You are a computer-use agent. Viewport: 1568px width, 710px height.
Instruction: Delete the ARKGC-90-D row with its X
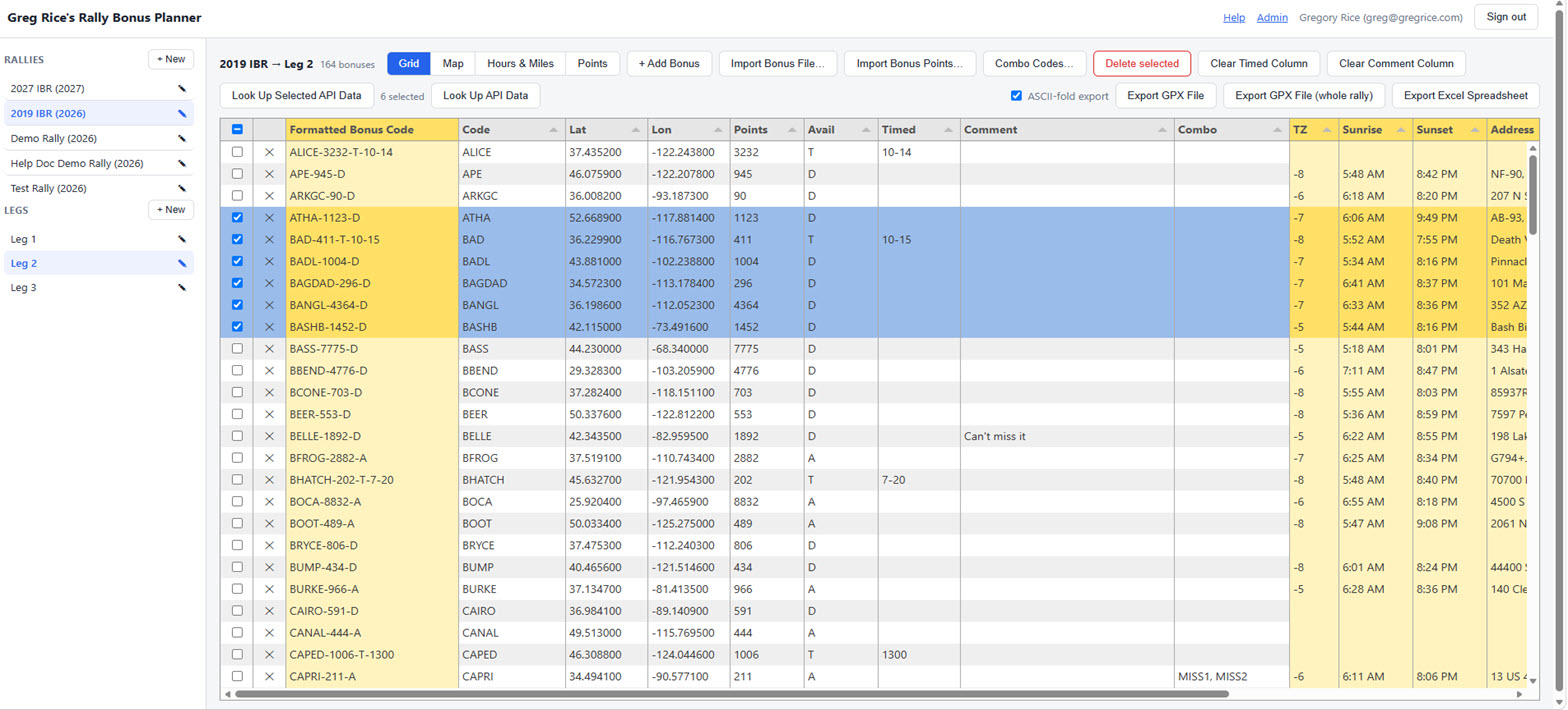pyautogui.click(x=269, y=196)
